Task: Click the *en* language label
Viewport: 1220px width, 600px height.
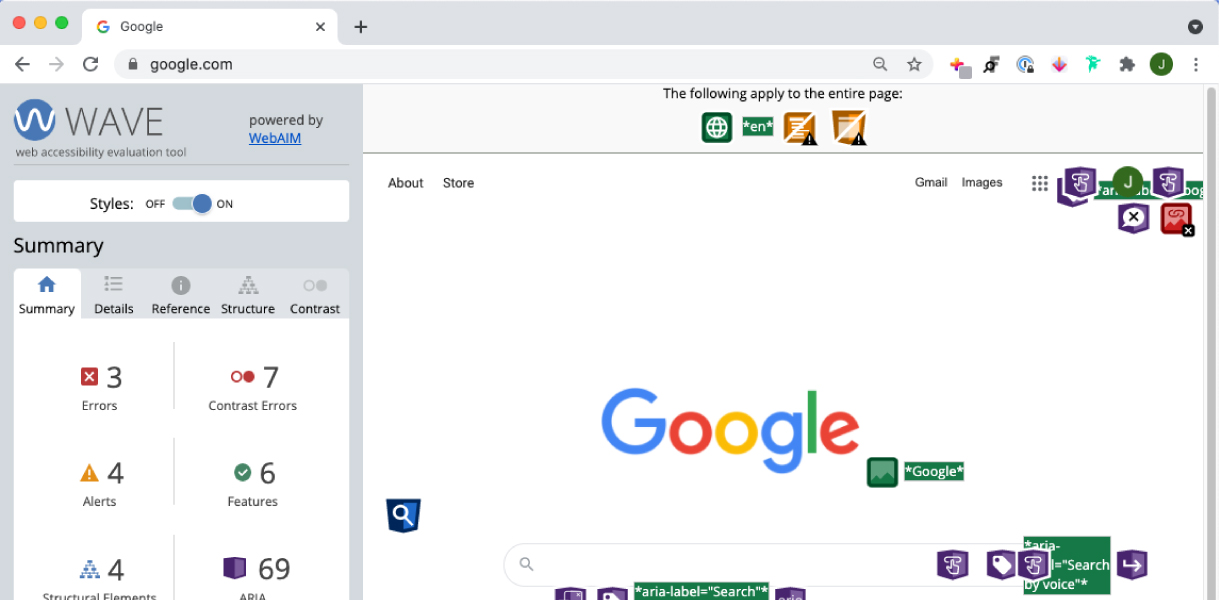Action: [x=758, y=127]
